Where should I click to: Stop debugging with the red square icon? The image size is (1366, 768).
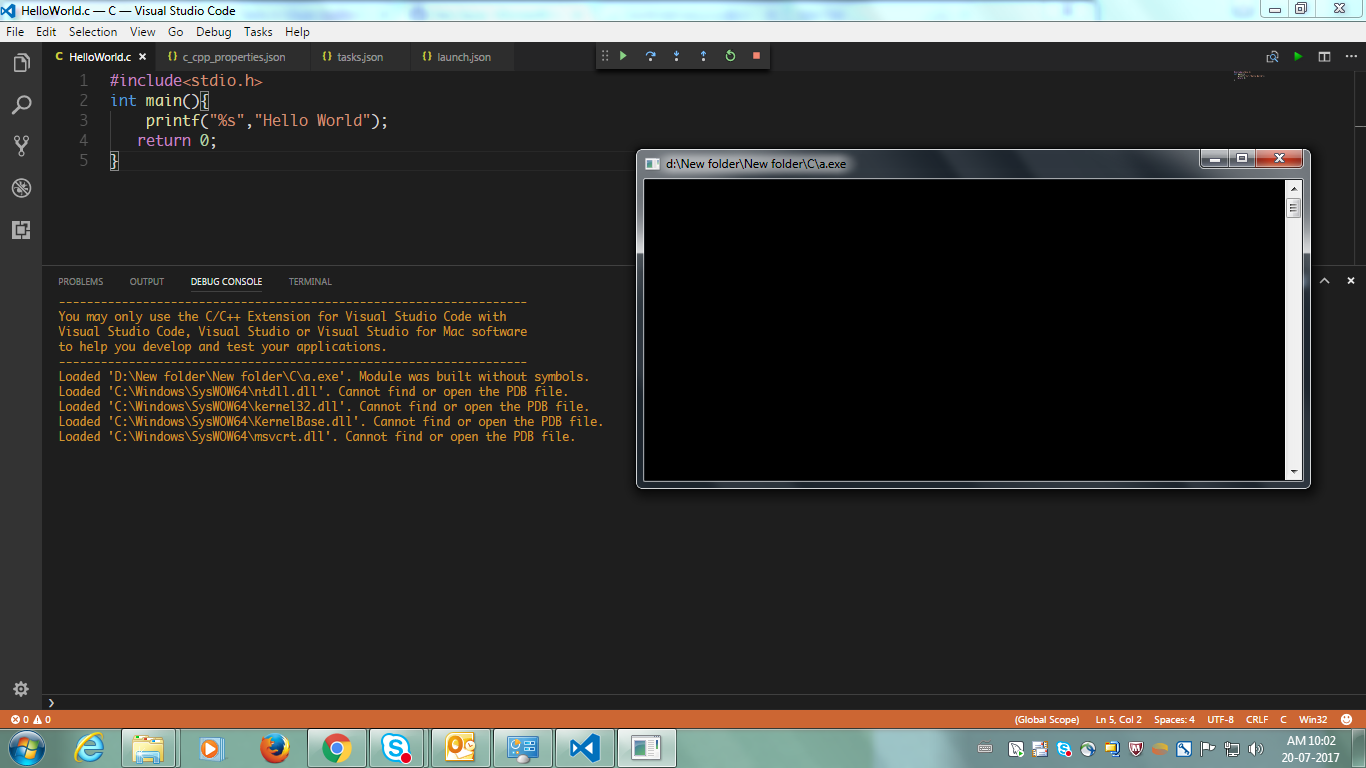[756, 56]
